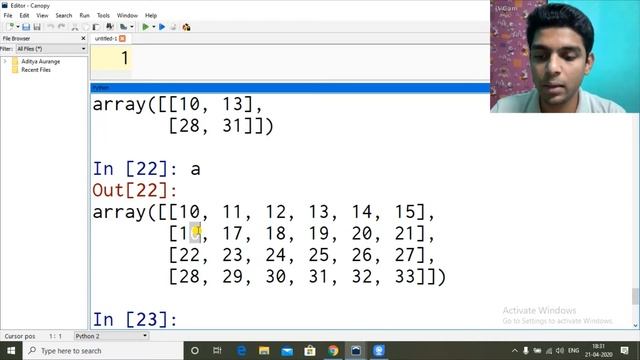Open the Window menu
640x360 pixels.
coord(127,16)
